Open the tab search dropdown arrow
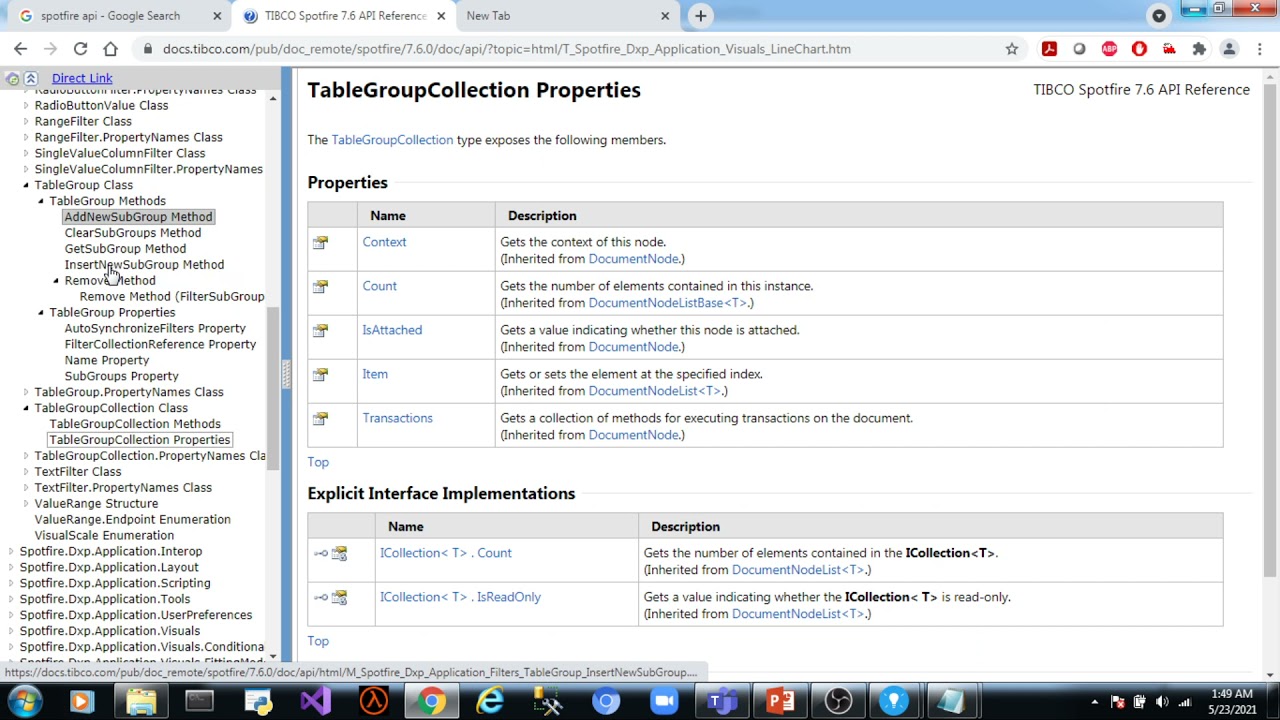The image size is (1280, 720). [1158, 15]
